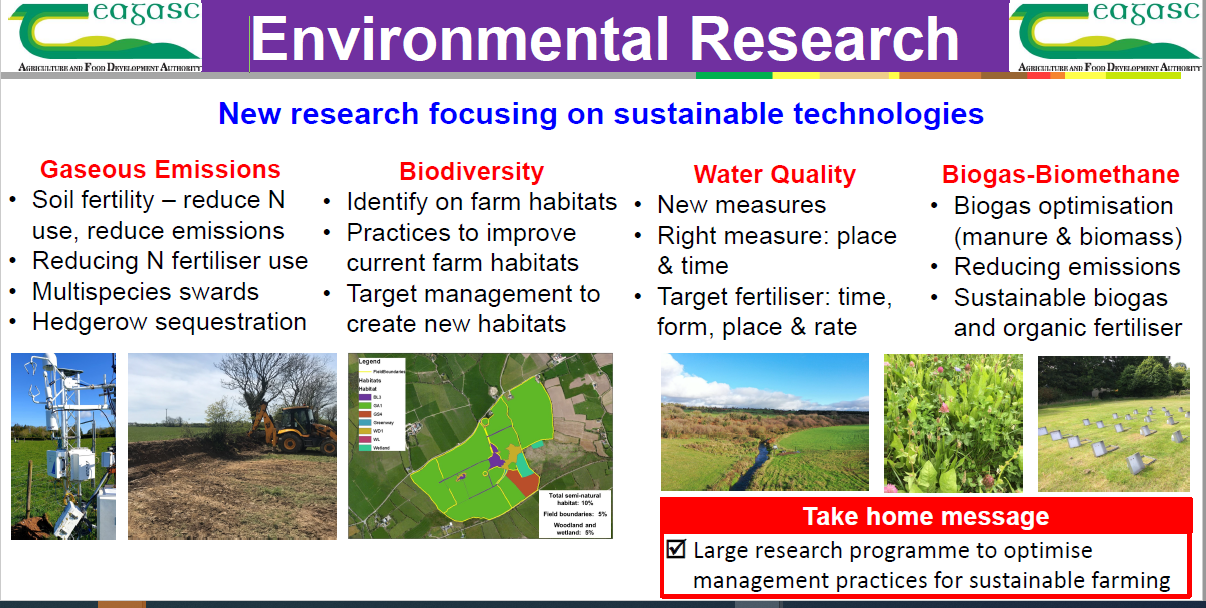The width and height of the screenshot is (1206, 608).
Task: Click the 'Woodland and wetland: 5%' map label
Action: coord(575,530)
